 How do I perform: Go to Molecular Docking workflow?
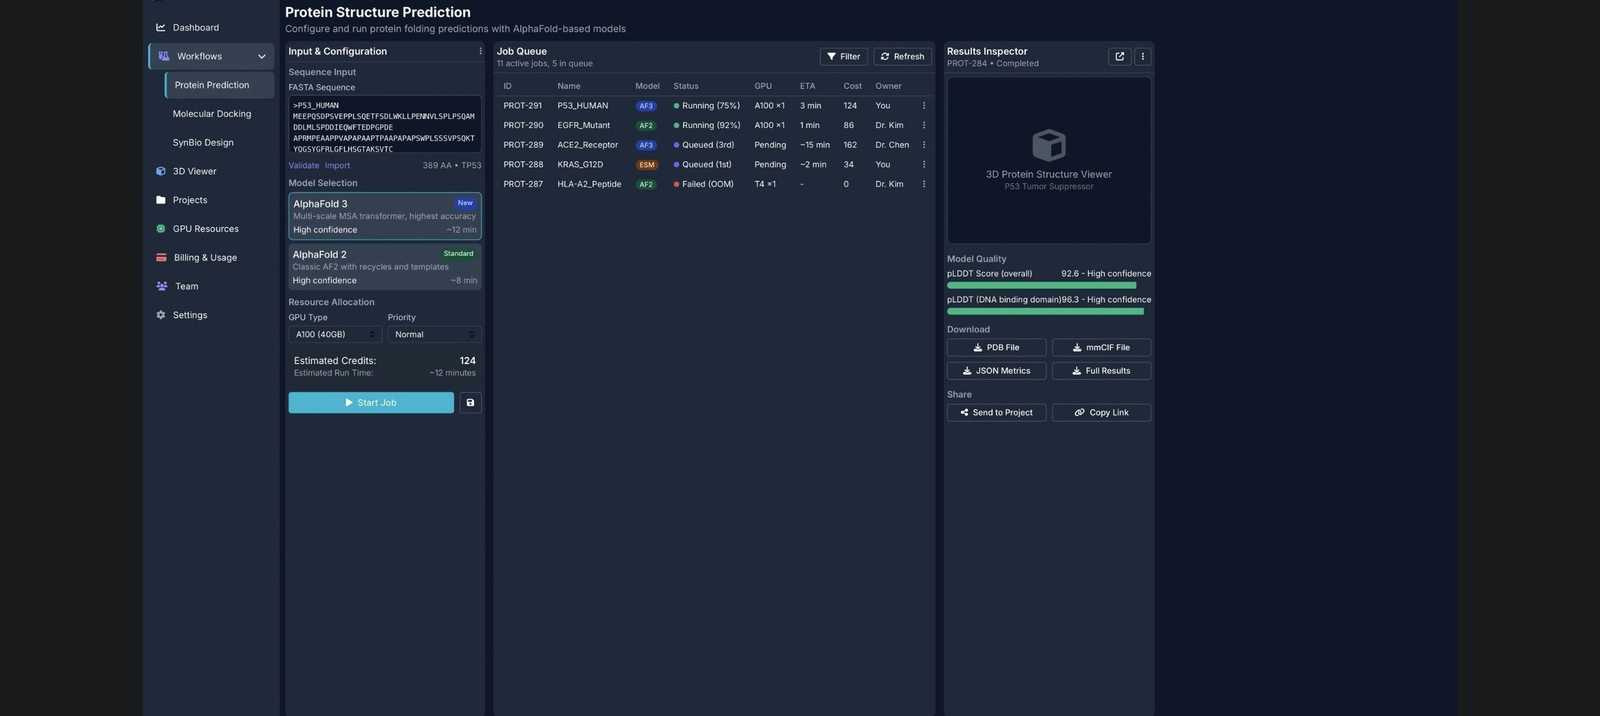(212, 114)
